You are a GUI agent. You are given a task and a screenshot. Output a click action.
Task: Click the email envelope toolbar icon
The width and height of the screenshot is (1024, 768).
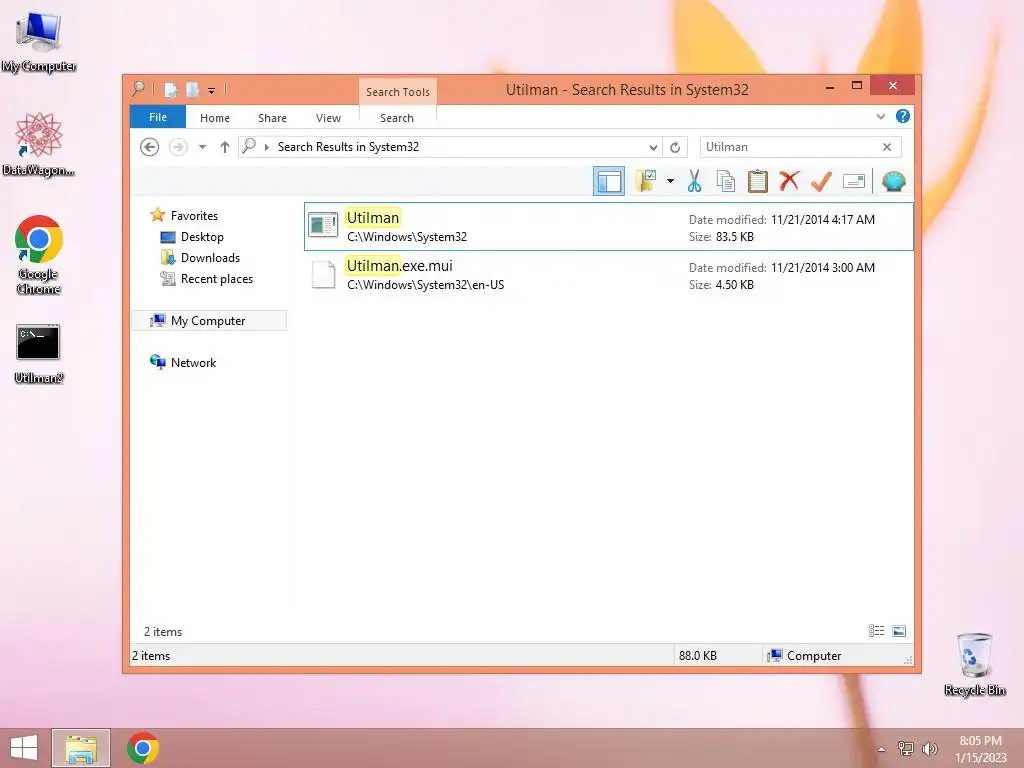[854, 181]
